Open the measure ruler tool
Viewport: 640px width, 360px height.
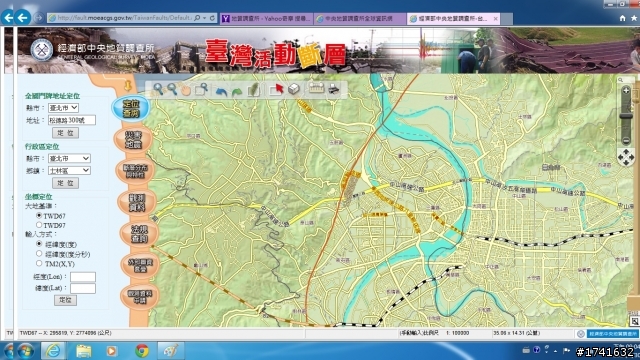316,88
